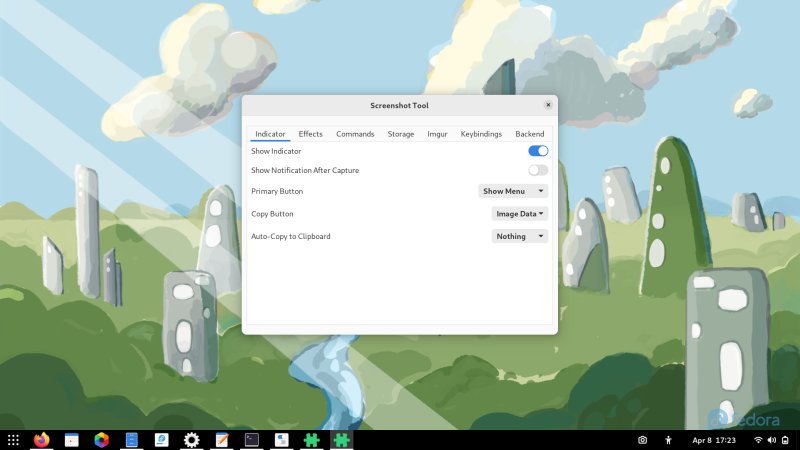Open the colorful hexagon app icon

pos(102,440)
